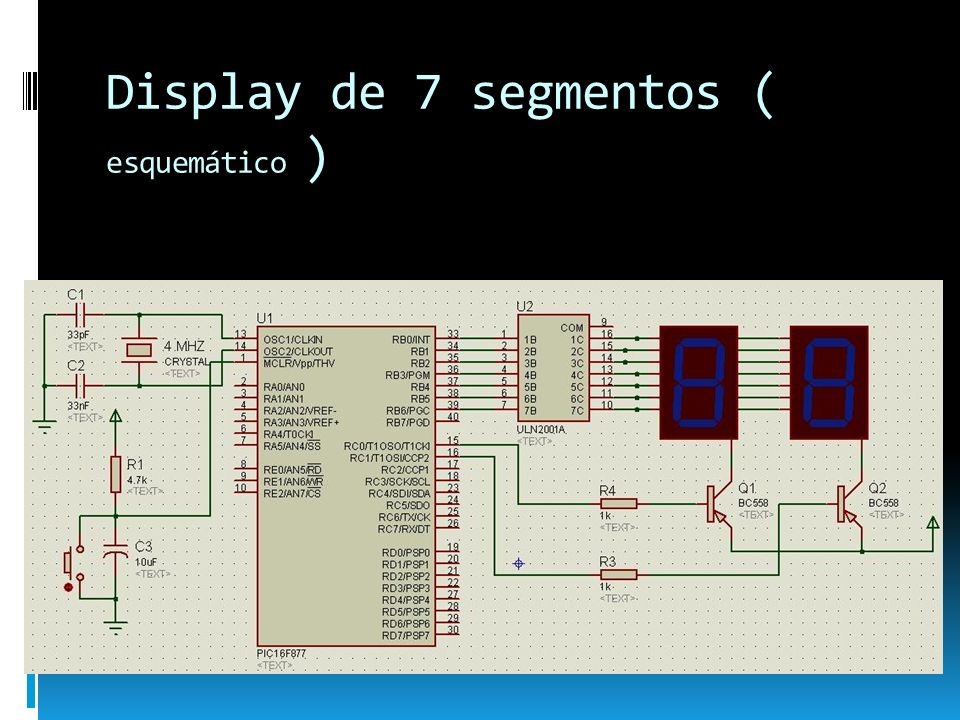The width and height of the screenshot is (960, 720).
Task: Click the blue origin crosshair marker
Action: 519,563
